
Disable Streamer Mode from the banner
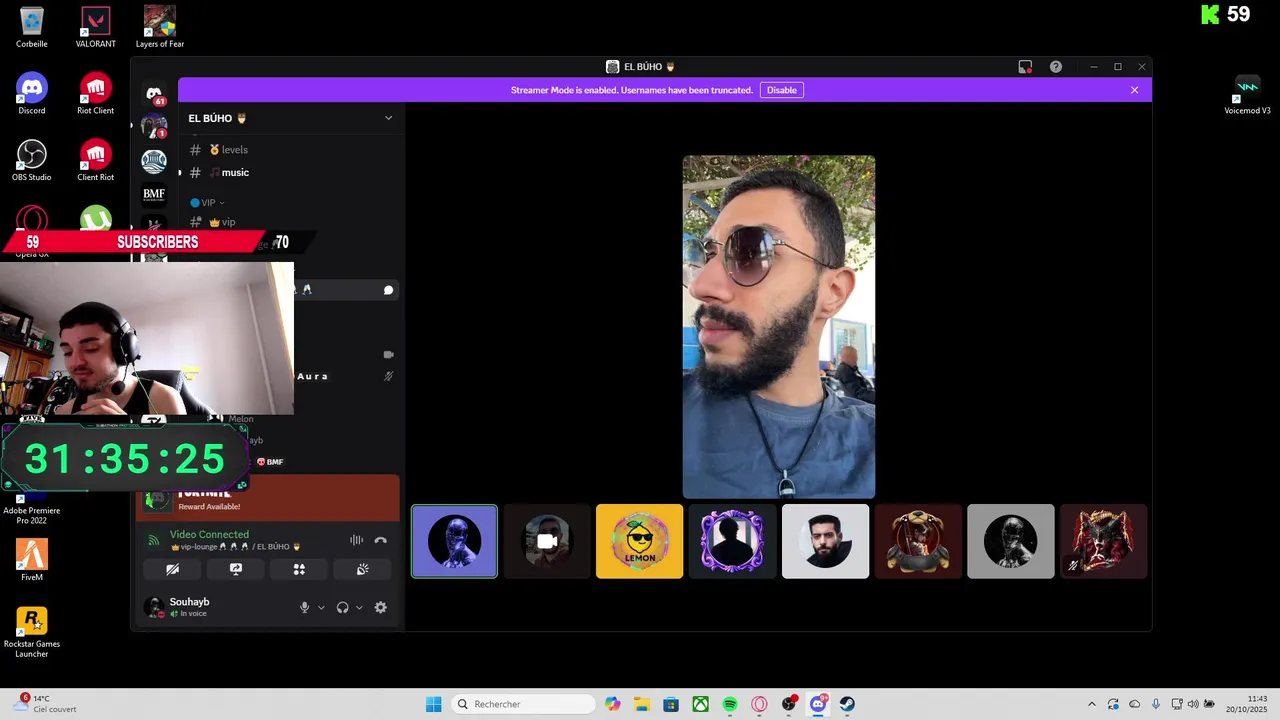[x=782, y=90]
